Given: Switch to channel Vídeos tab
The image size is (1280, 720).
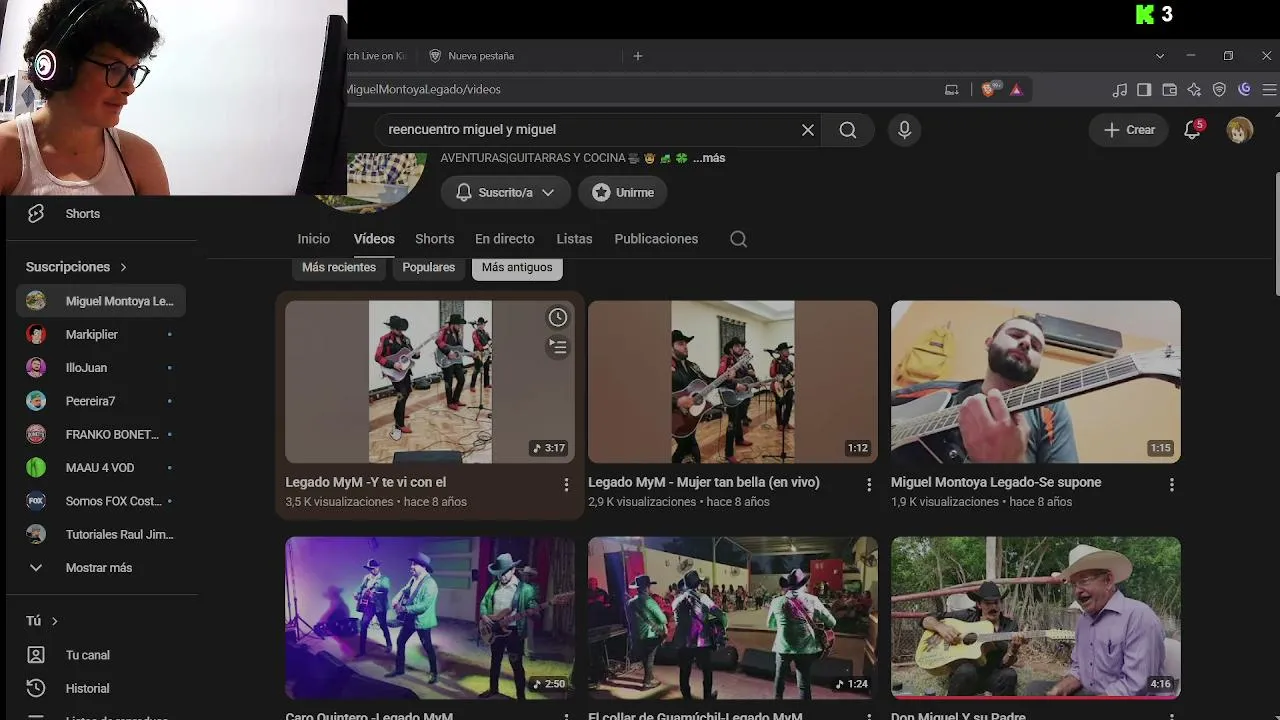Looking at the screenshot, I should pos(374,239).
